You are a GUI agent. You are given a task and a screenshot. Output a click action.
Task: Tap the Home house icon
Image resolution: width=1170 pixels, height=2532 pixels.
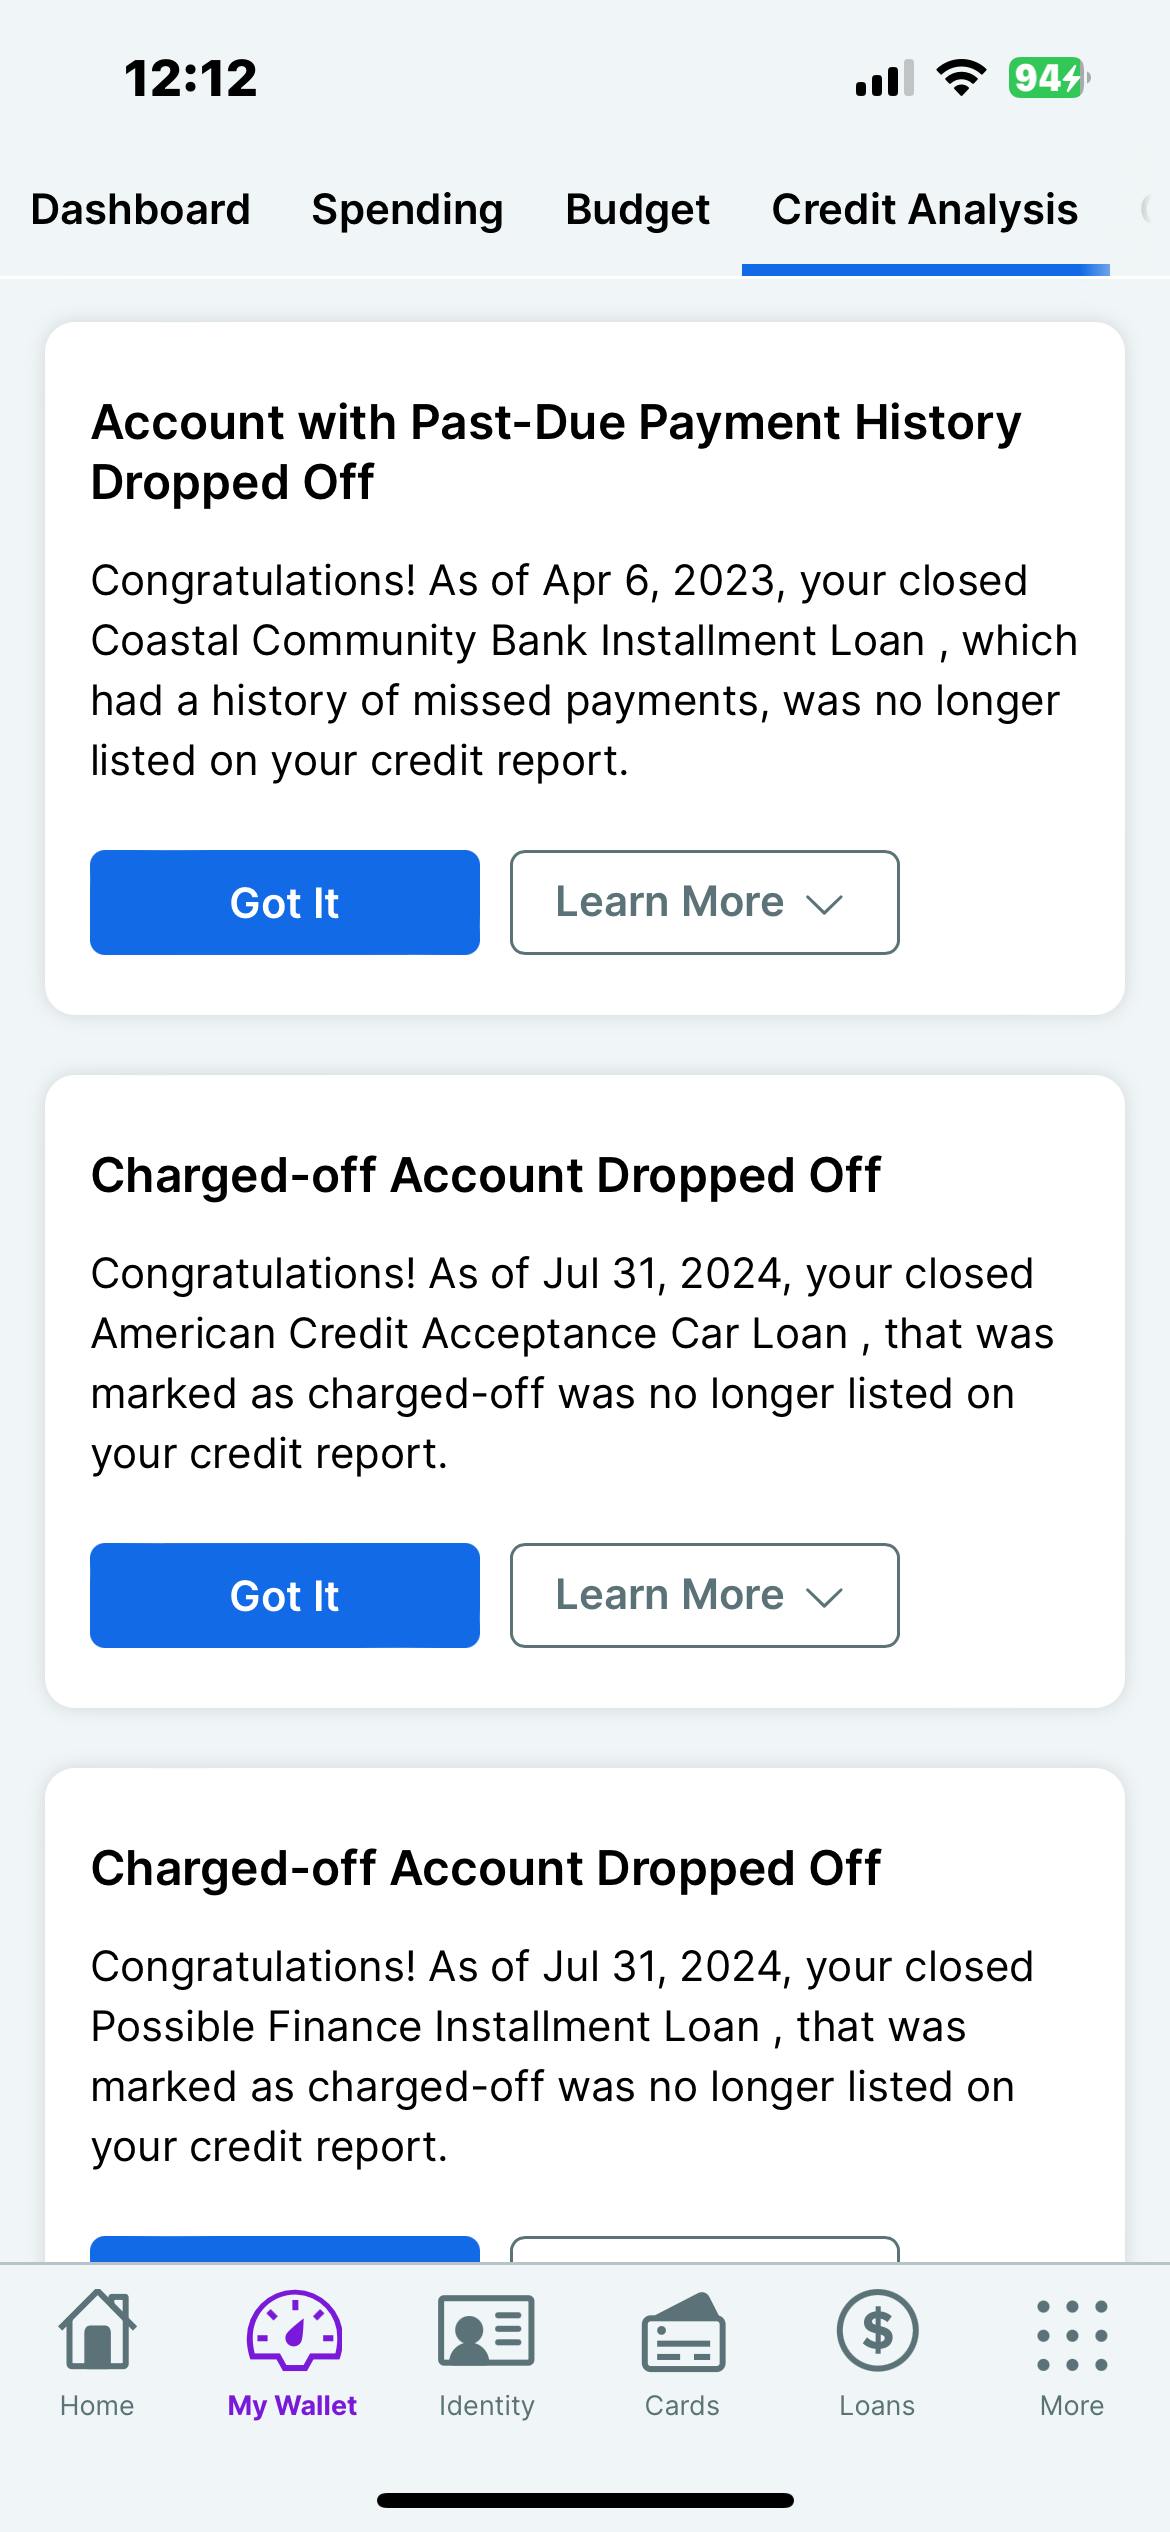97,2330
